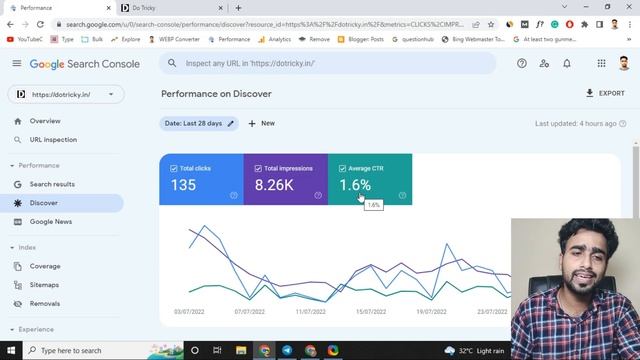Open the Google account avatar in Search Console
The width and height of the screenshot is (640, 360).
click(x=624, y=63)
